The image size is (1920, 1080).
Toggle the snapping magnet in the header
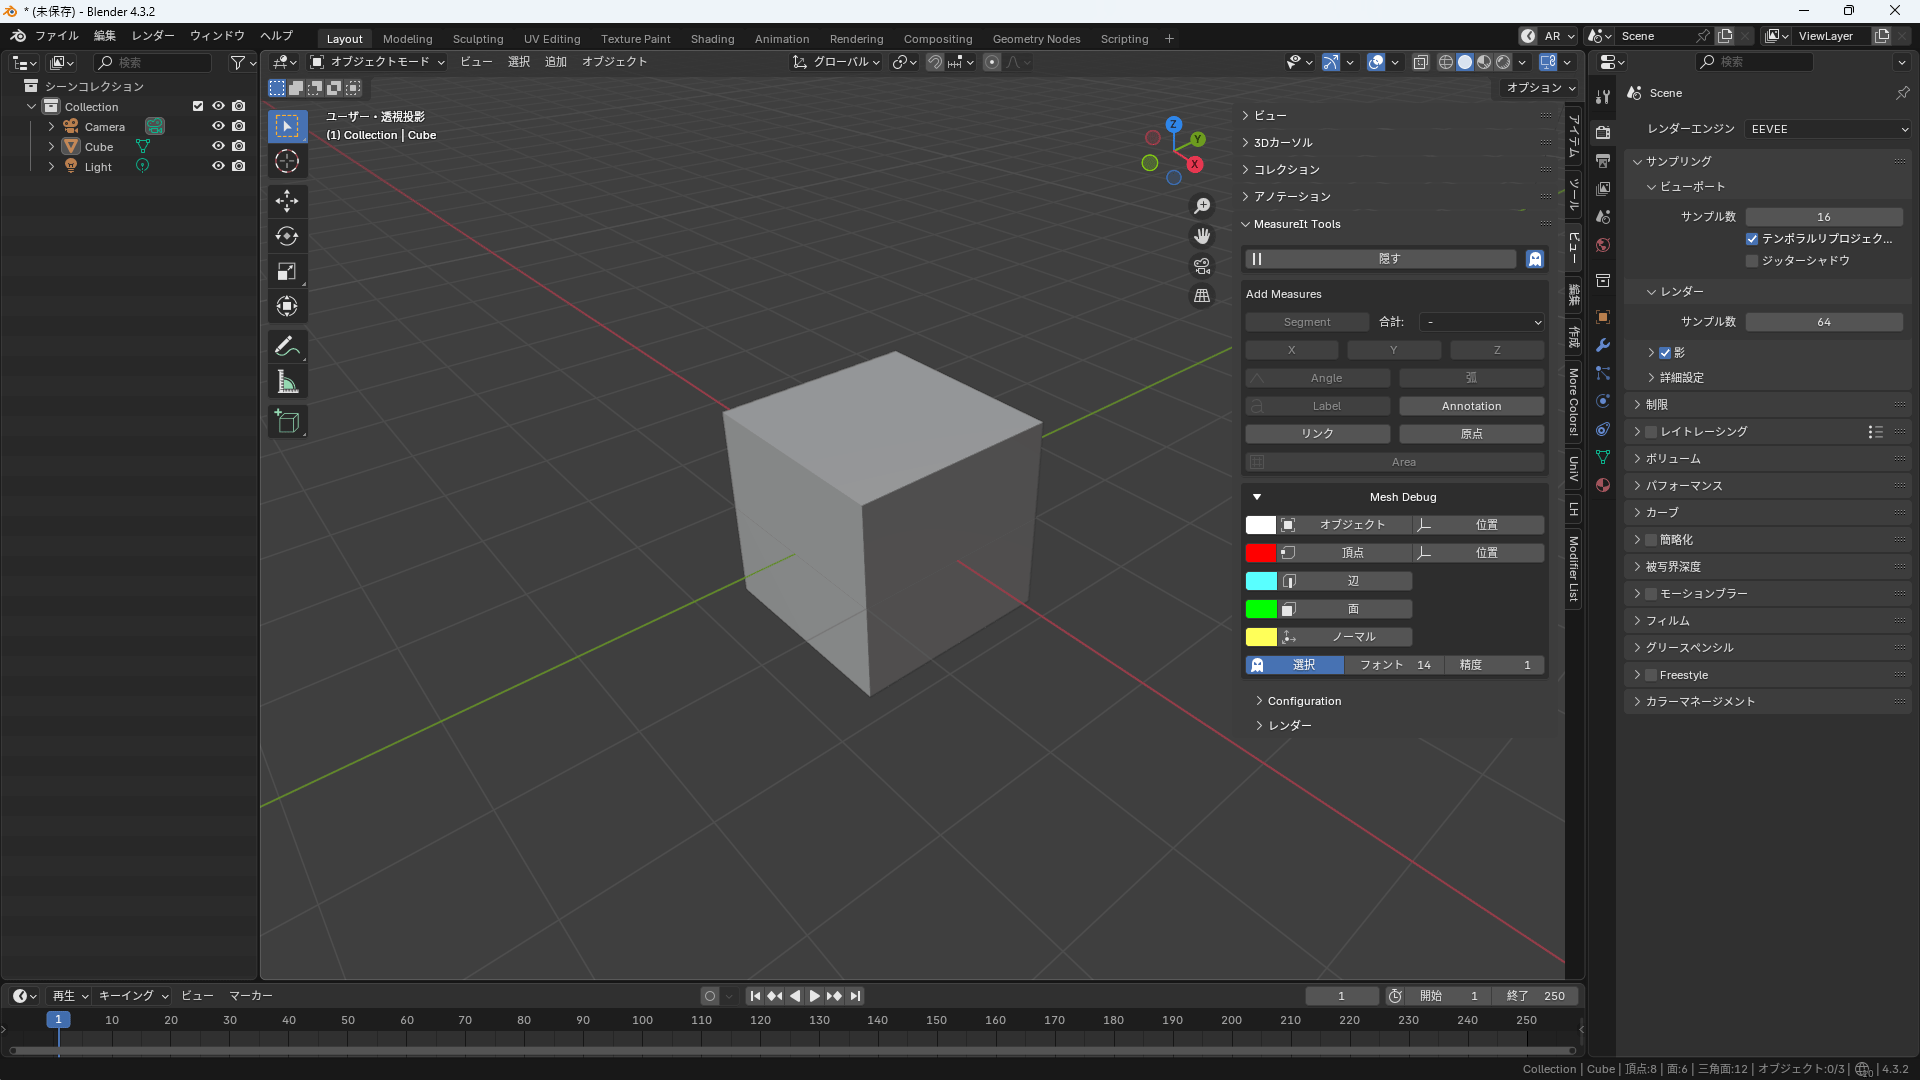tap(934, 62)
